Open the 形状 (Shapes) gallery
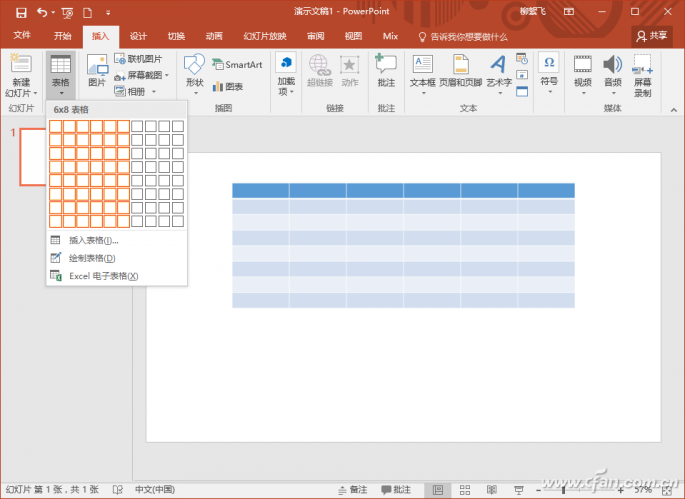Screen dimensions: 685x499 194,74
